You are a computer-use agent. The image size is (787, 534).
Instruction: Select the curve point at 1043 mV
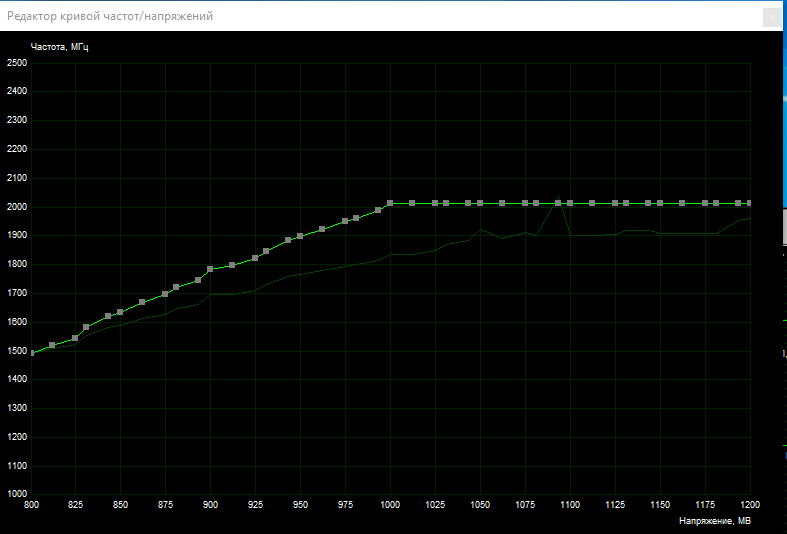point(468,203)
